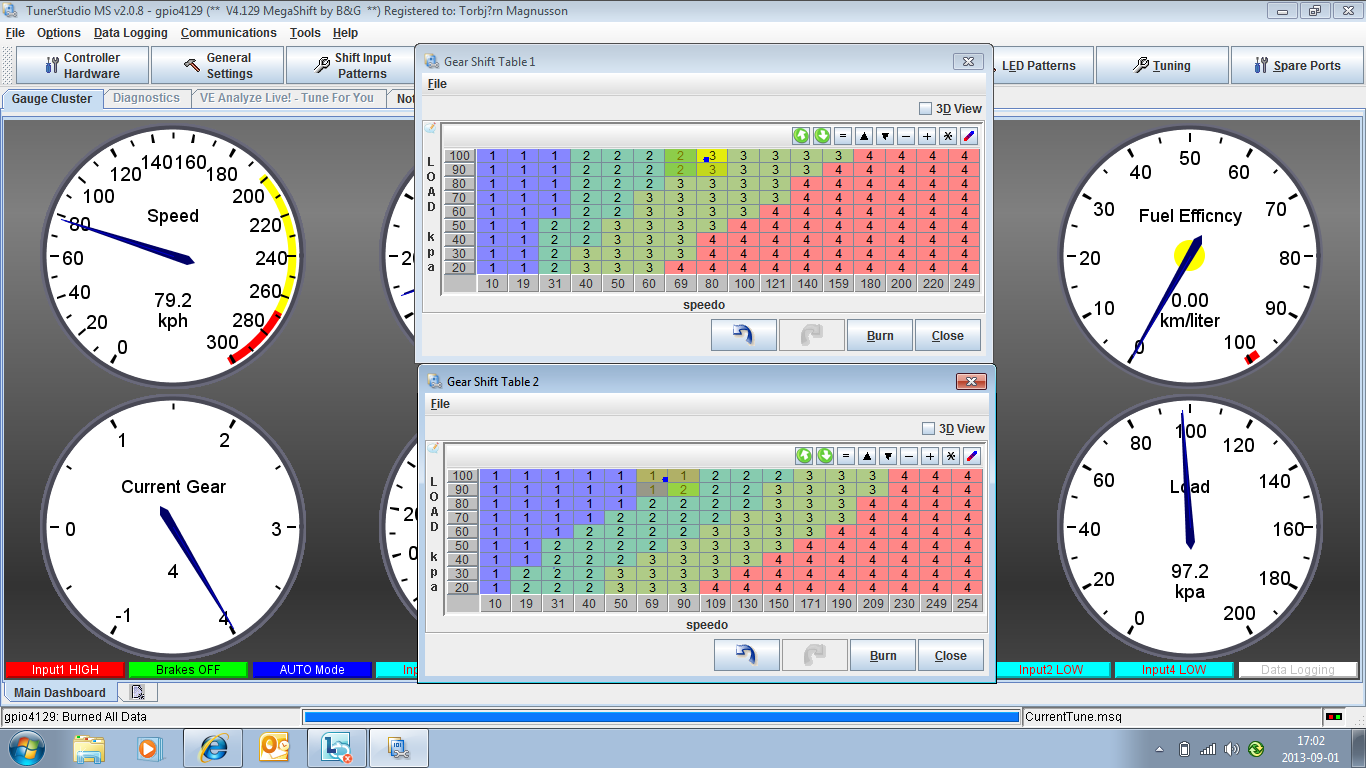The height and width of the screenshot is (768, 1366).
Task: Click the Close button in Gear Shift Table 1
Action: (x=948, y=335)
